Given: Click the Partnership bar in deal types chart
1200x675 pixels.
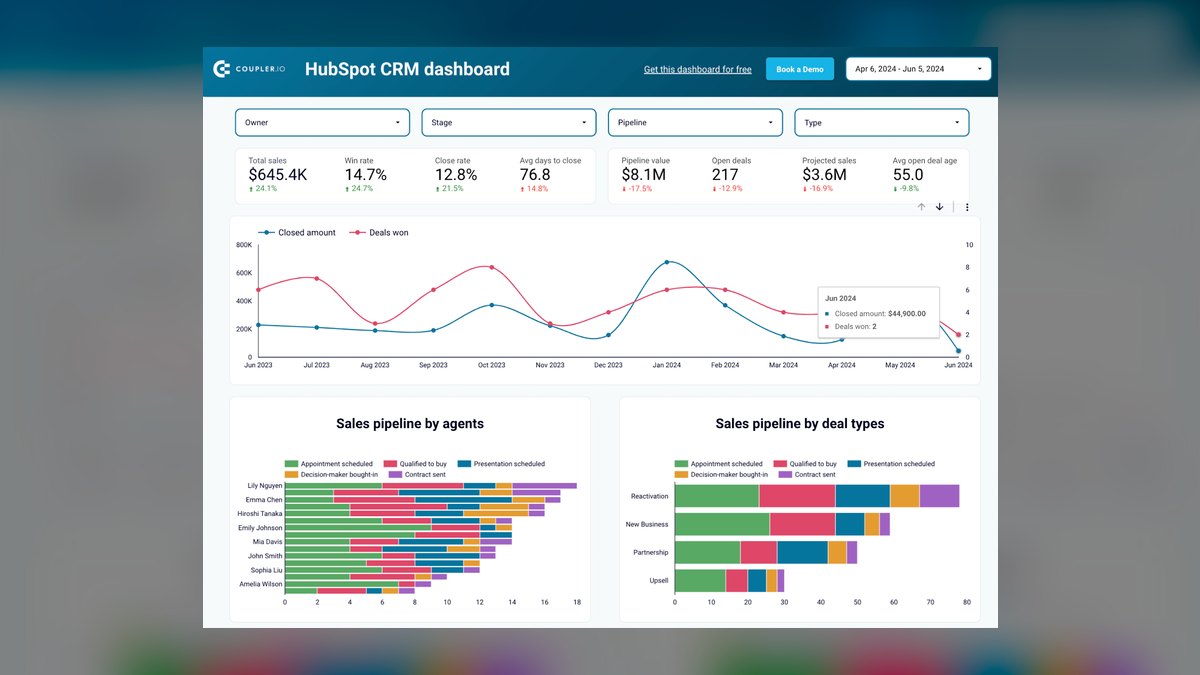Looking at the screenshot, I should (766, 552).
